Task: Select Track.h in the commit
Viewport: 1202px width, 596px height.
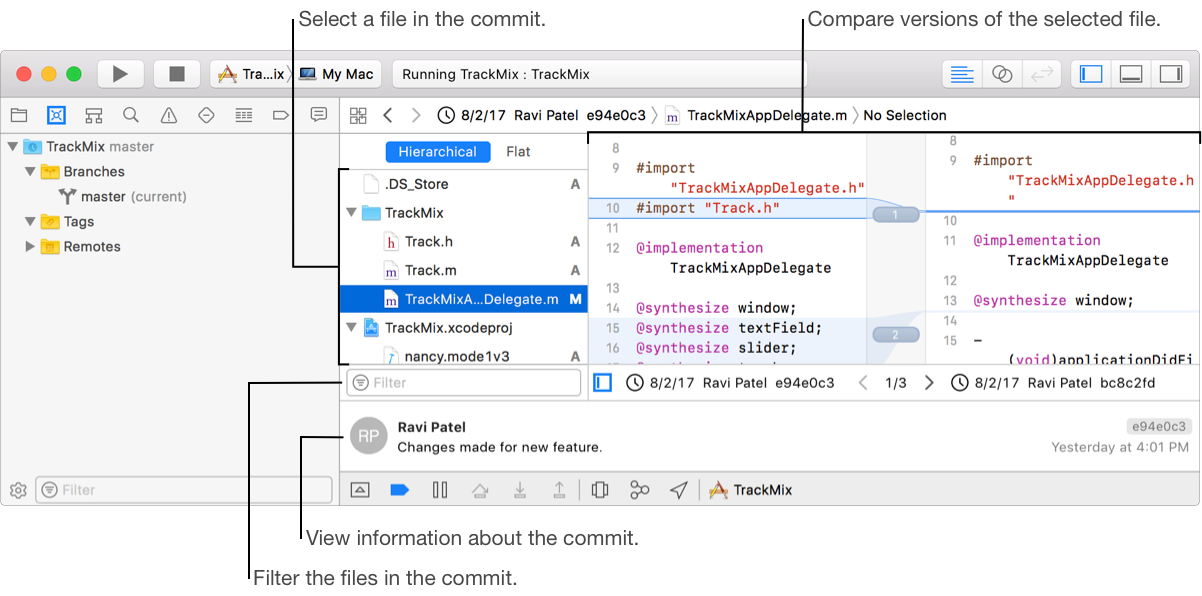Action: coord(463,241)
